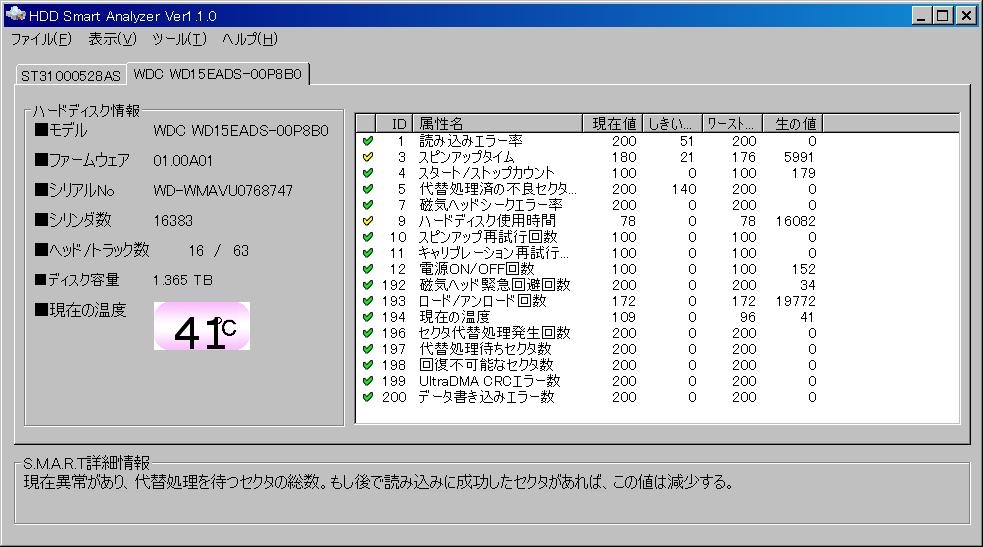The image size is (983, 547).
Task: Click the 41°C temperature display
Action: coord(202,326)
